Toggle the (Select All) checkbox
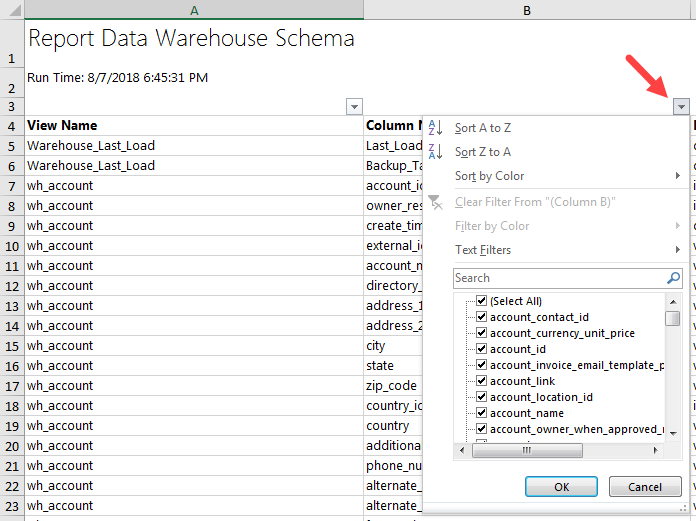The image size is (696, 521). coord(481,301)
